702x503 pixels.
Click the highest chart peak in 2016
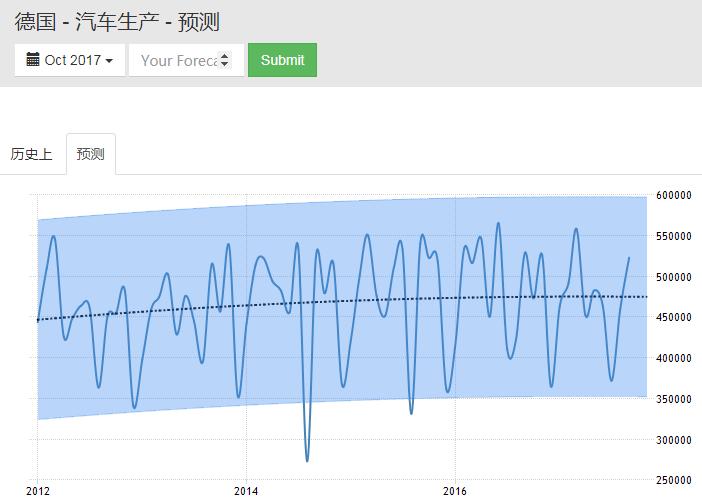(x=498, y=223)
